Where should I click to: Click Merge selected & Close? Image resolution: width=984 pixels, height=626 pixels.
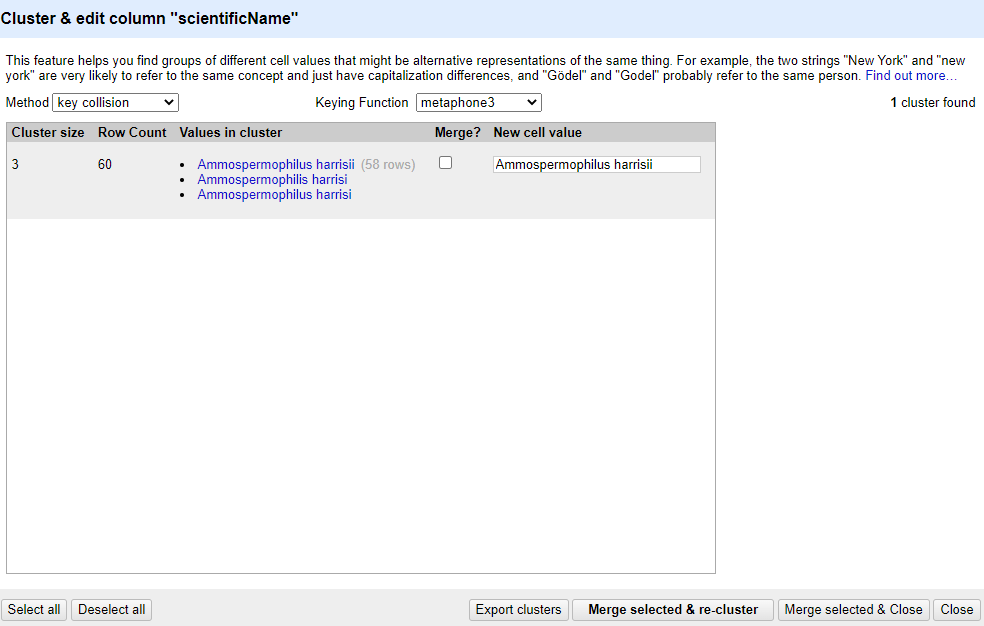click(853, 609)
